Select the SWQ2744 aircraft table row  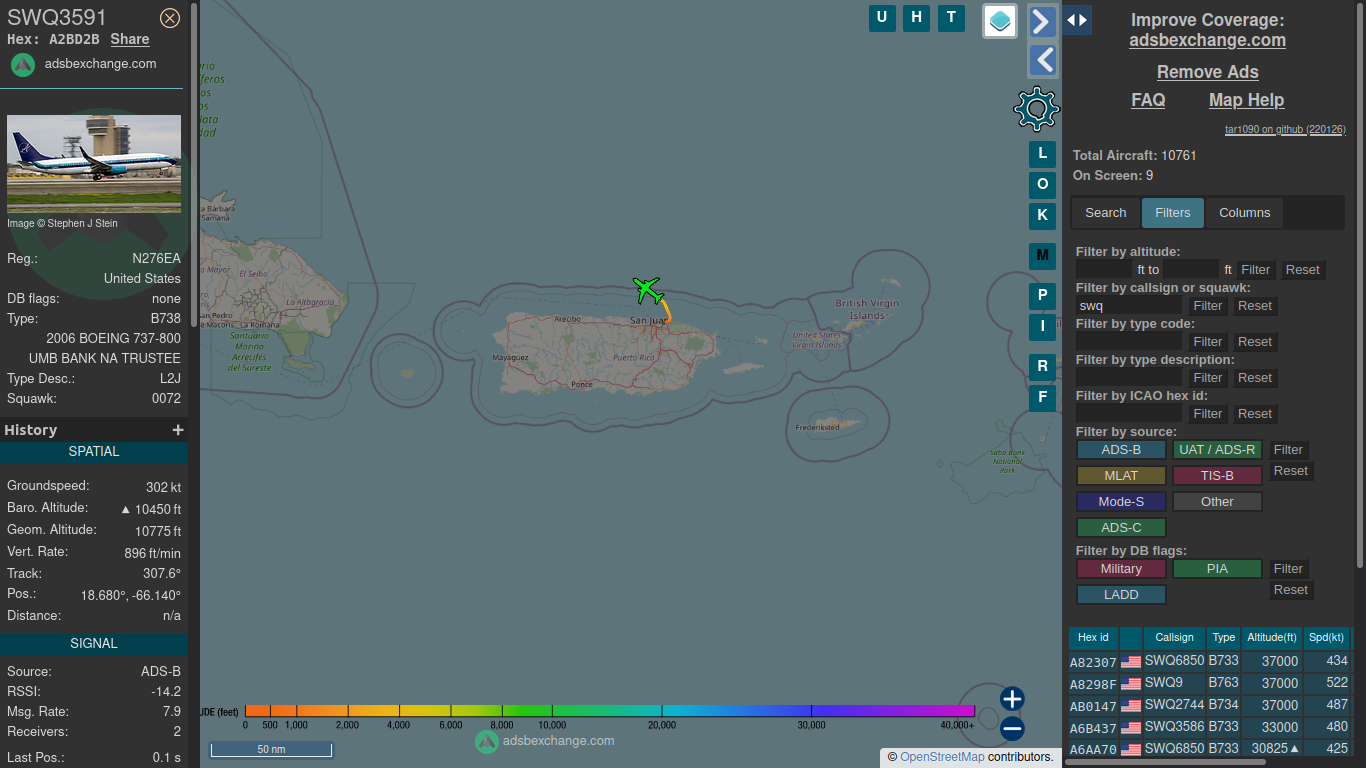click(1210, 706)
